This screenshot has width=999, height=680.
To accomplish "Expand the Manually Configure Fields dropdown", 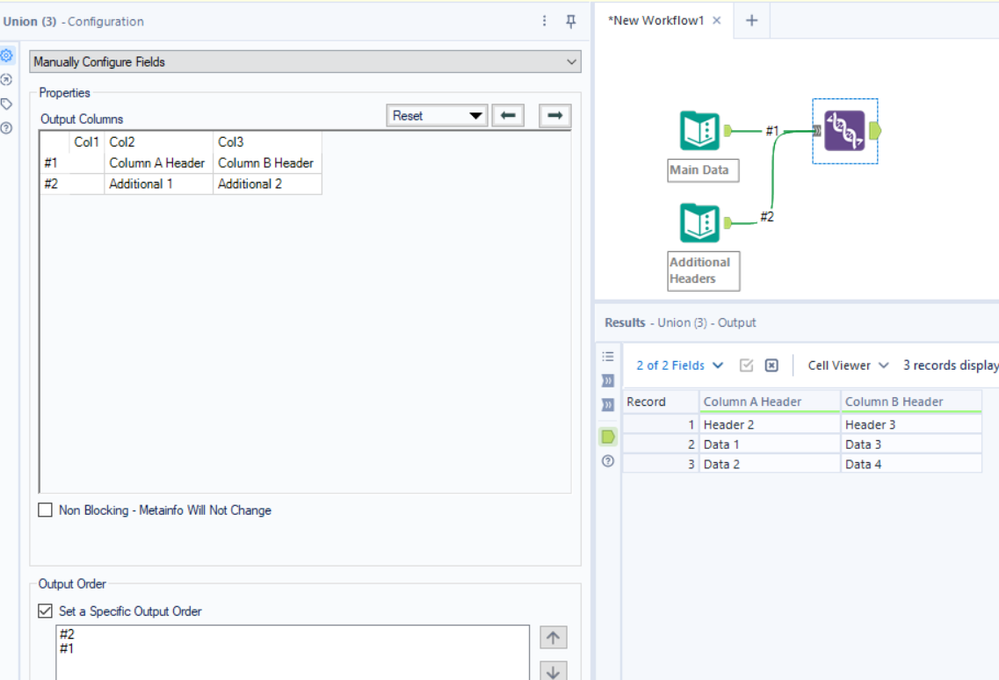I will pos(305,62).
